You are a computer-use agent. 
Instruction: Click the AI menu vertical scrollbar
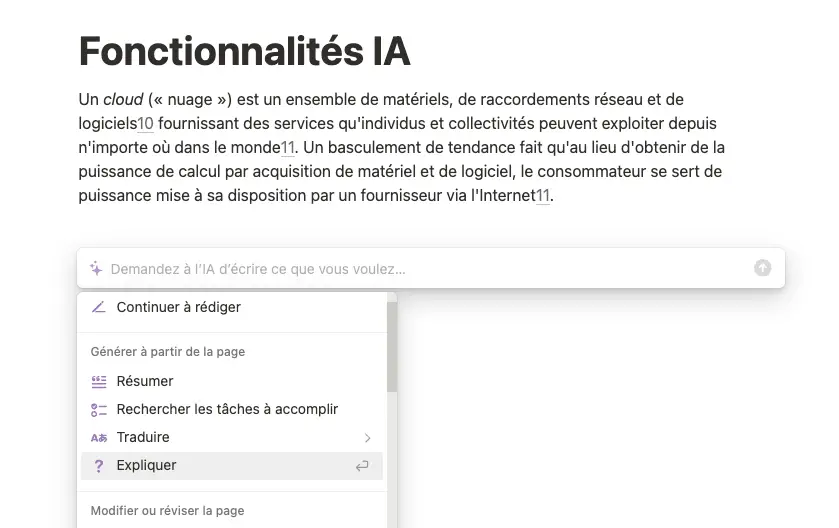pos(392,347)
